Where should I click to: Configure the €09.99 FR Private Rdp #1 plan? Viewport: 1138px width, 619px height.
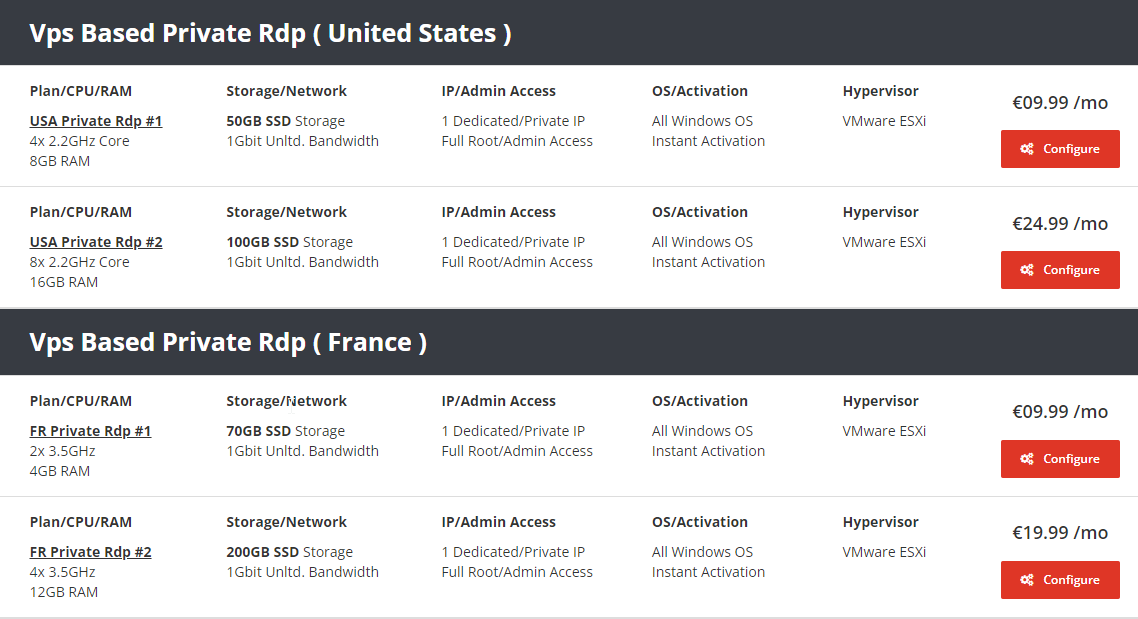click(x=1060, y=459)
